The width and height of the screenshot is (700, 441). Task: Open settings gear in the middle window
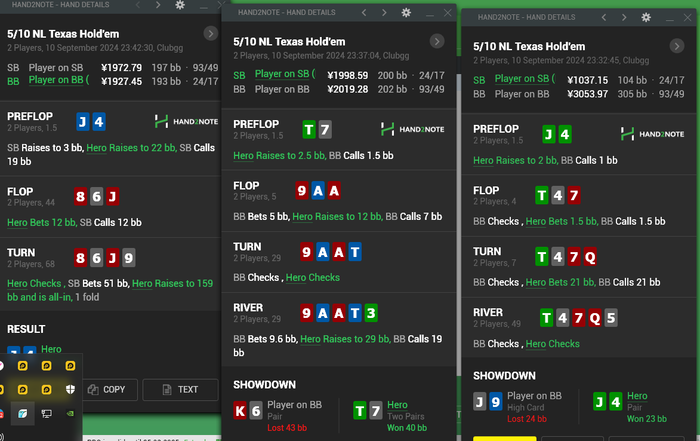(x=406, y=12)
